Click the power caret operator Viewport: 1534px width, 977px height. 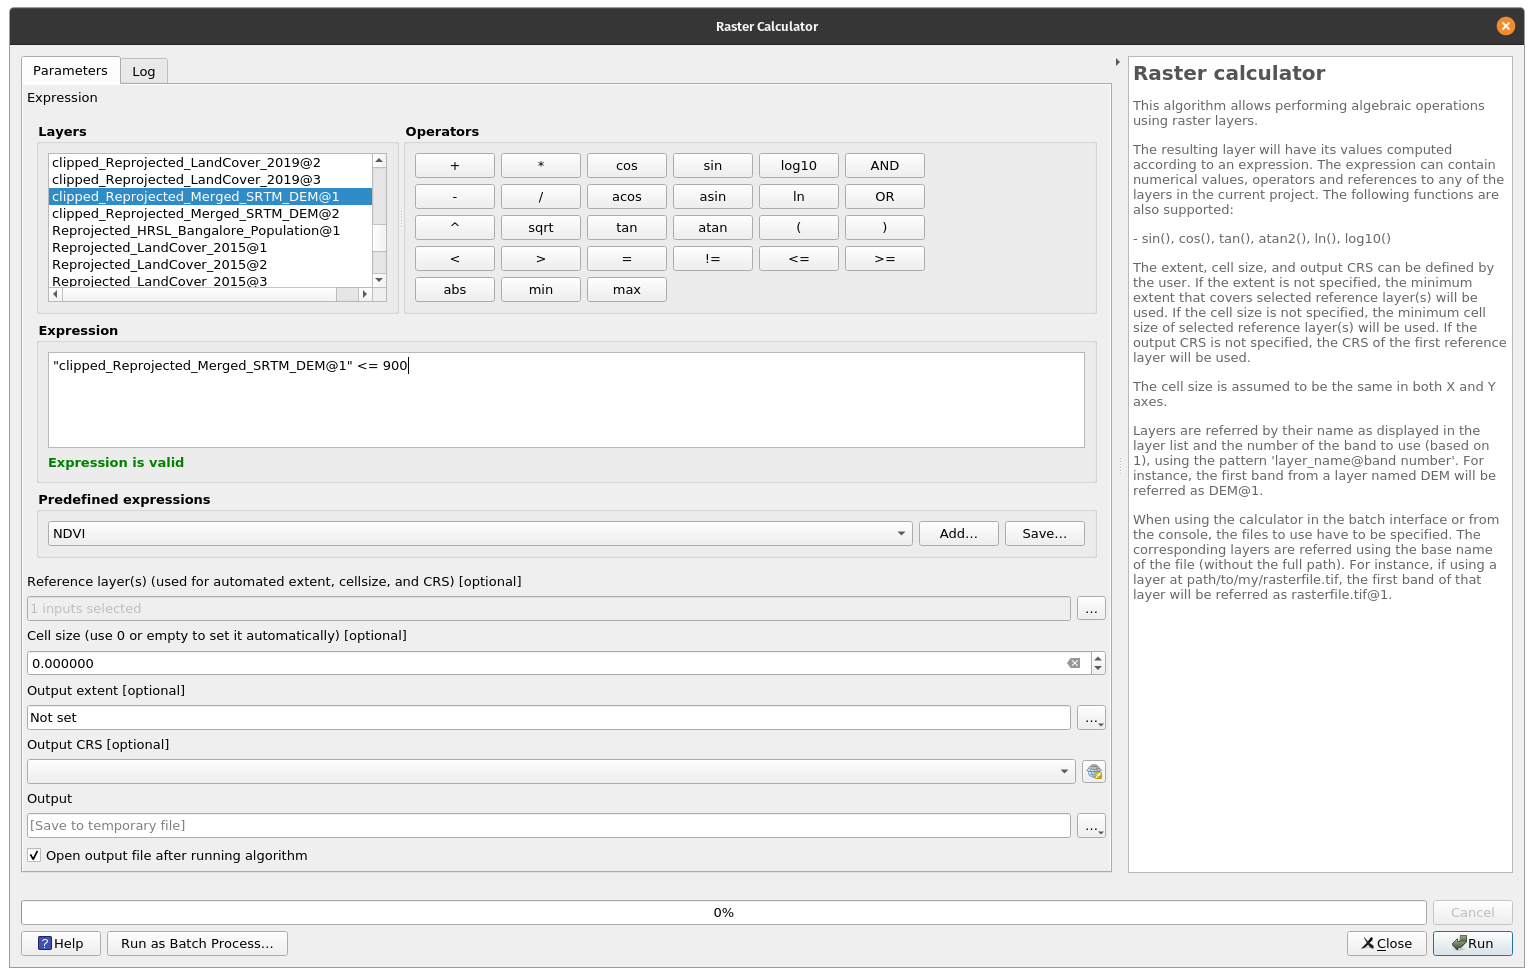455,228
